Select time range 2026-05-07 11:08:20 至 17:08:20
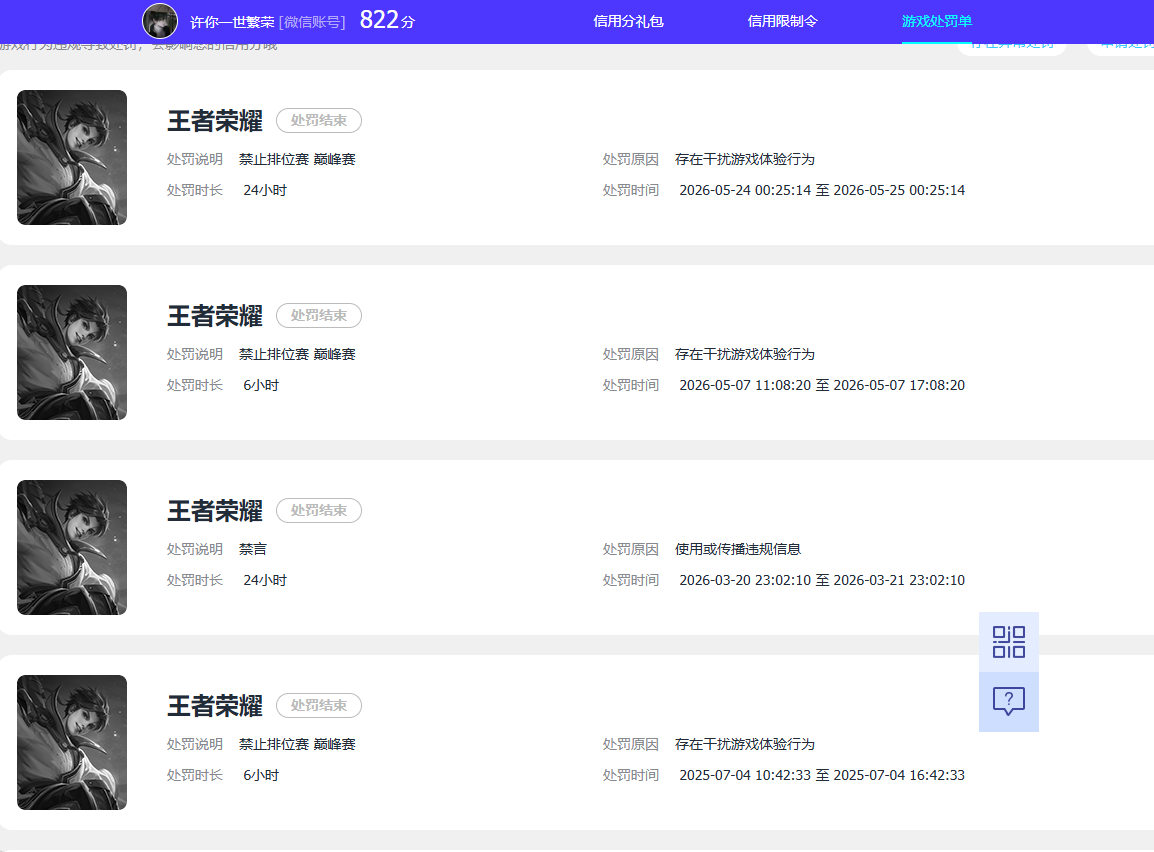This screenshot has width=1154, height=852. (822, 386)
